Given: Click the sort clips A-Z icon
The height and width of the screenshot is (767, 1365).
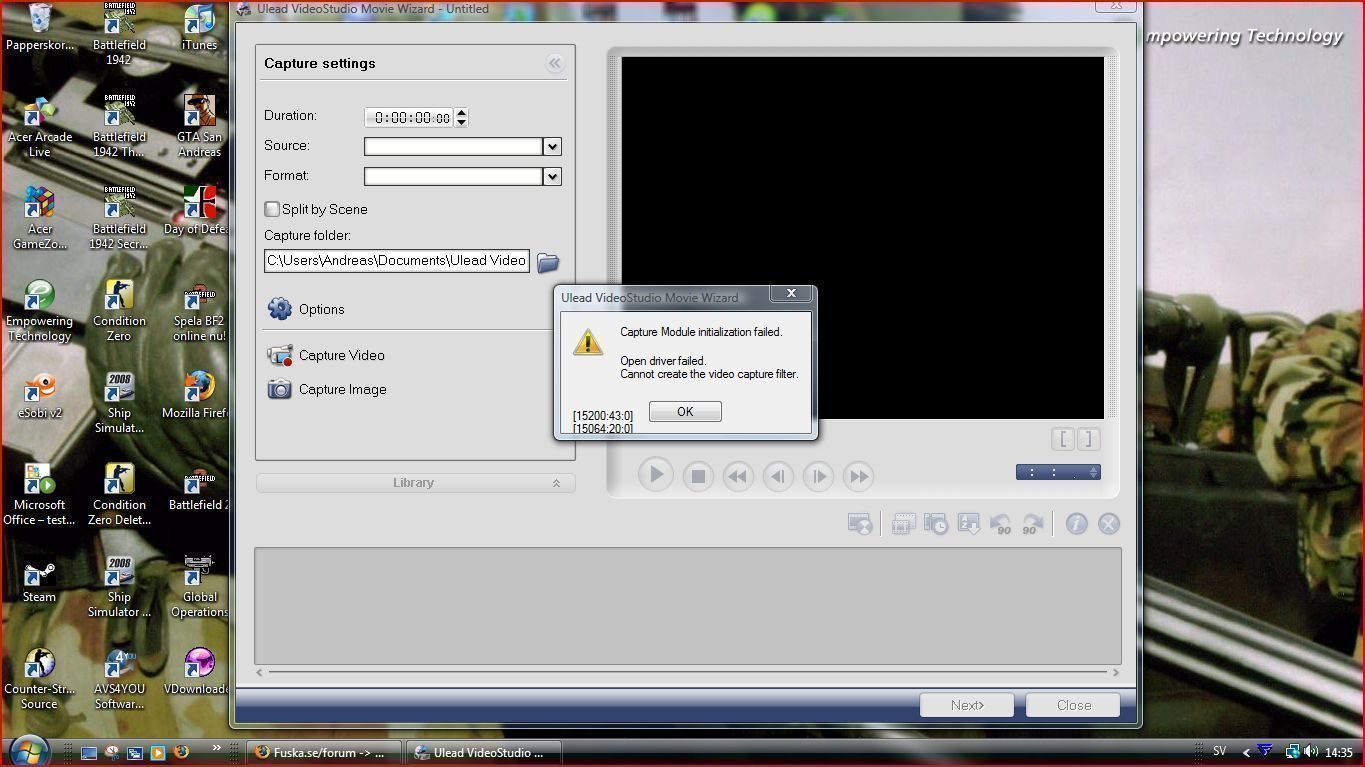Looking at the screenshot, I should pyautogui.click(x=969, y=524).
